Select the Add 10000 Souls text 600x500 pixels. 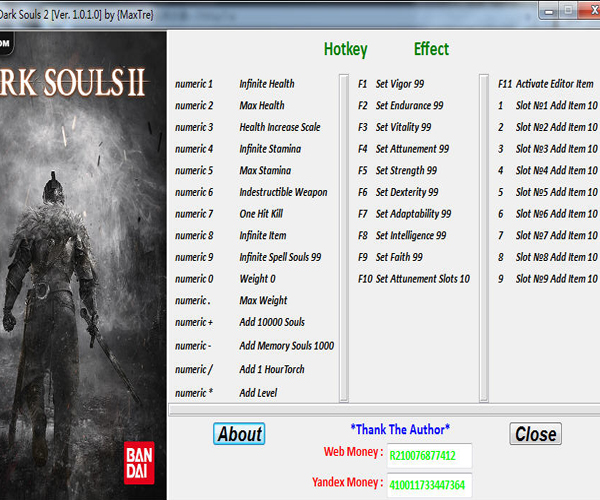pos(272,322)
